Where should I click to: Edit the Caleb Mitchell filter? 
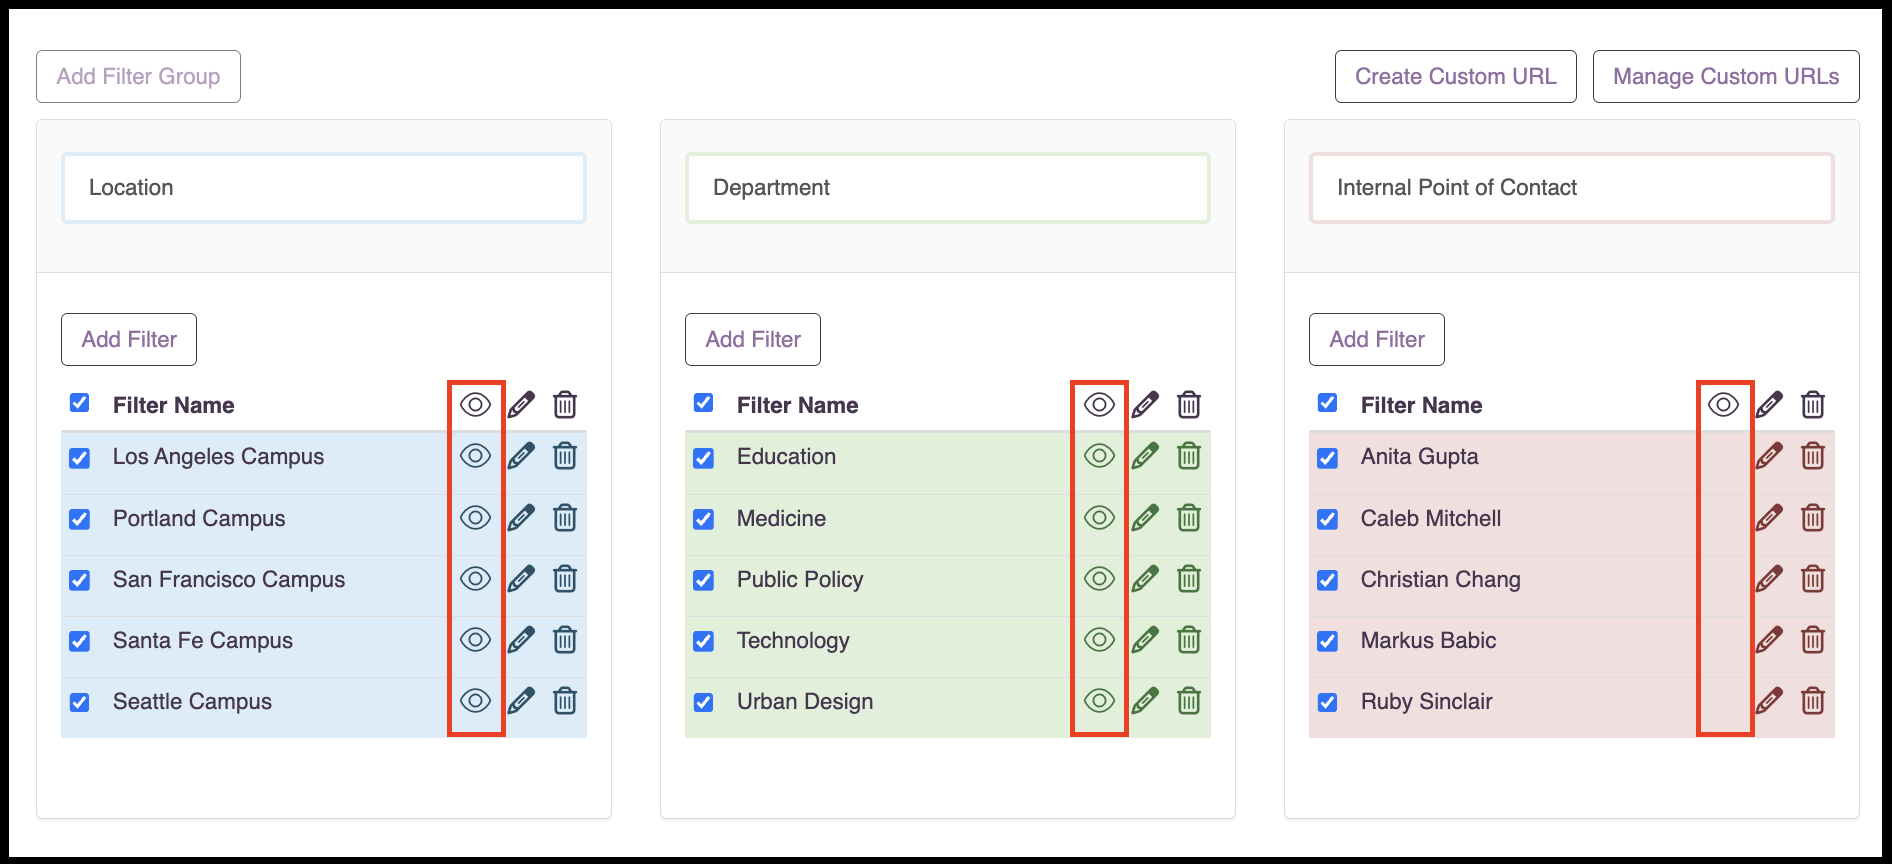[x=1769, y=518]
